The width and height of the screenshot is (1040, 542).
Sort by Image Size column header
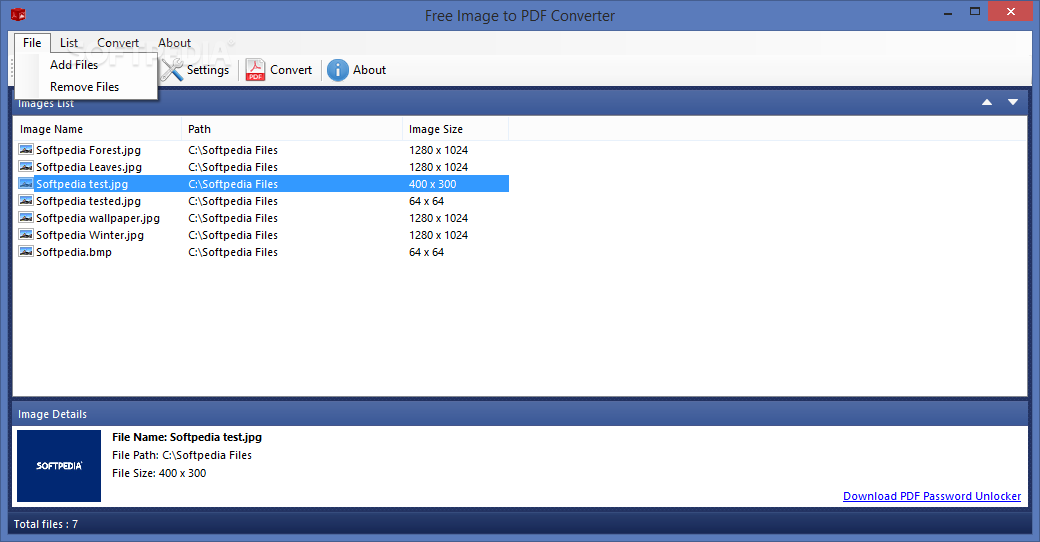point(455,129)
